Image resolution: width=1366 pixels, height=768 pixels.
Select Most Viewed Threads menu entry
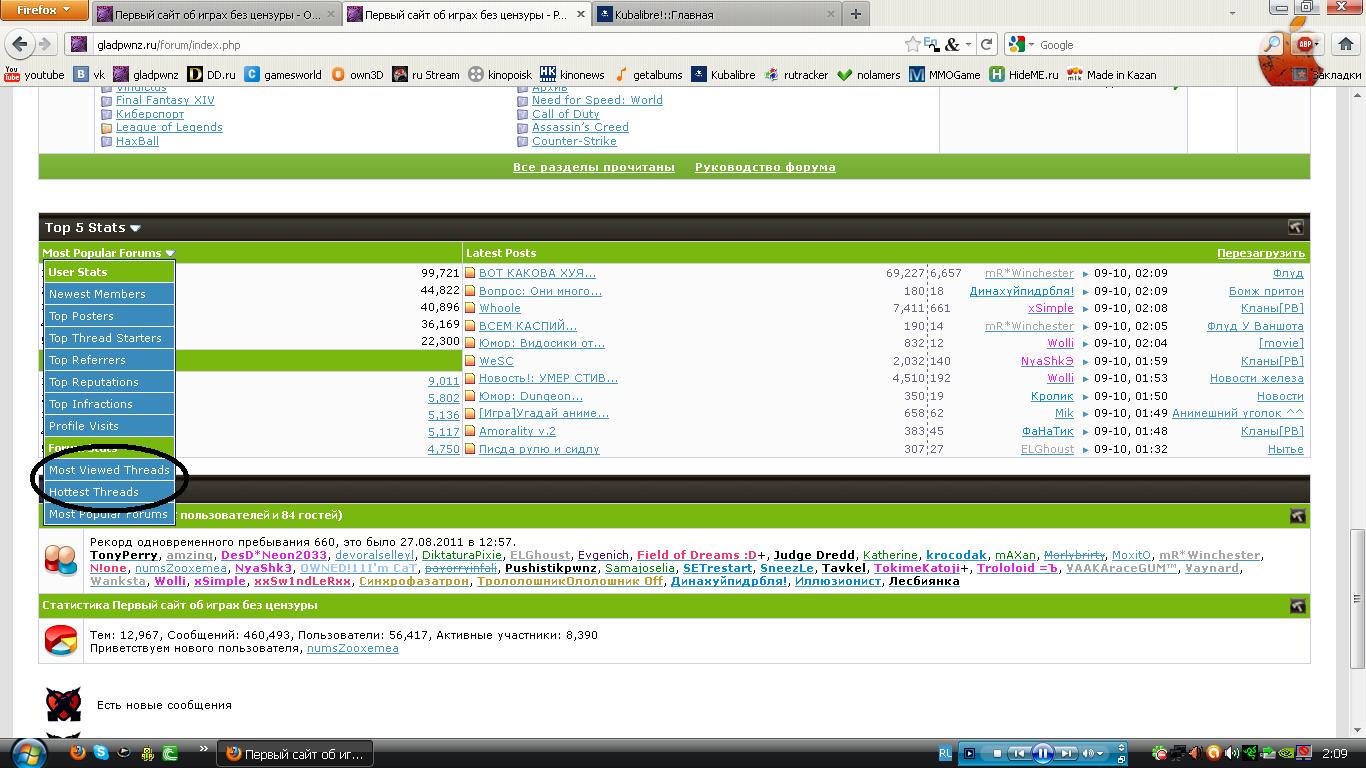pos(109,470)
